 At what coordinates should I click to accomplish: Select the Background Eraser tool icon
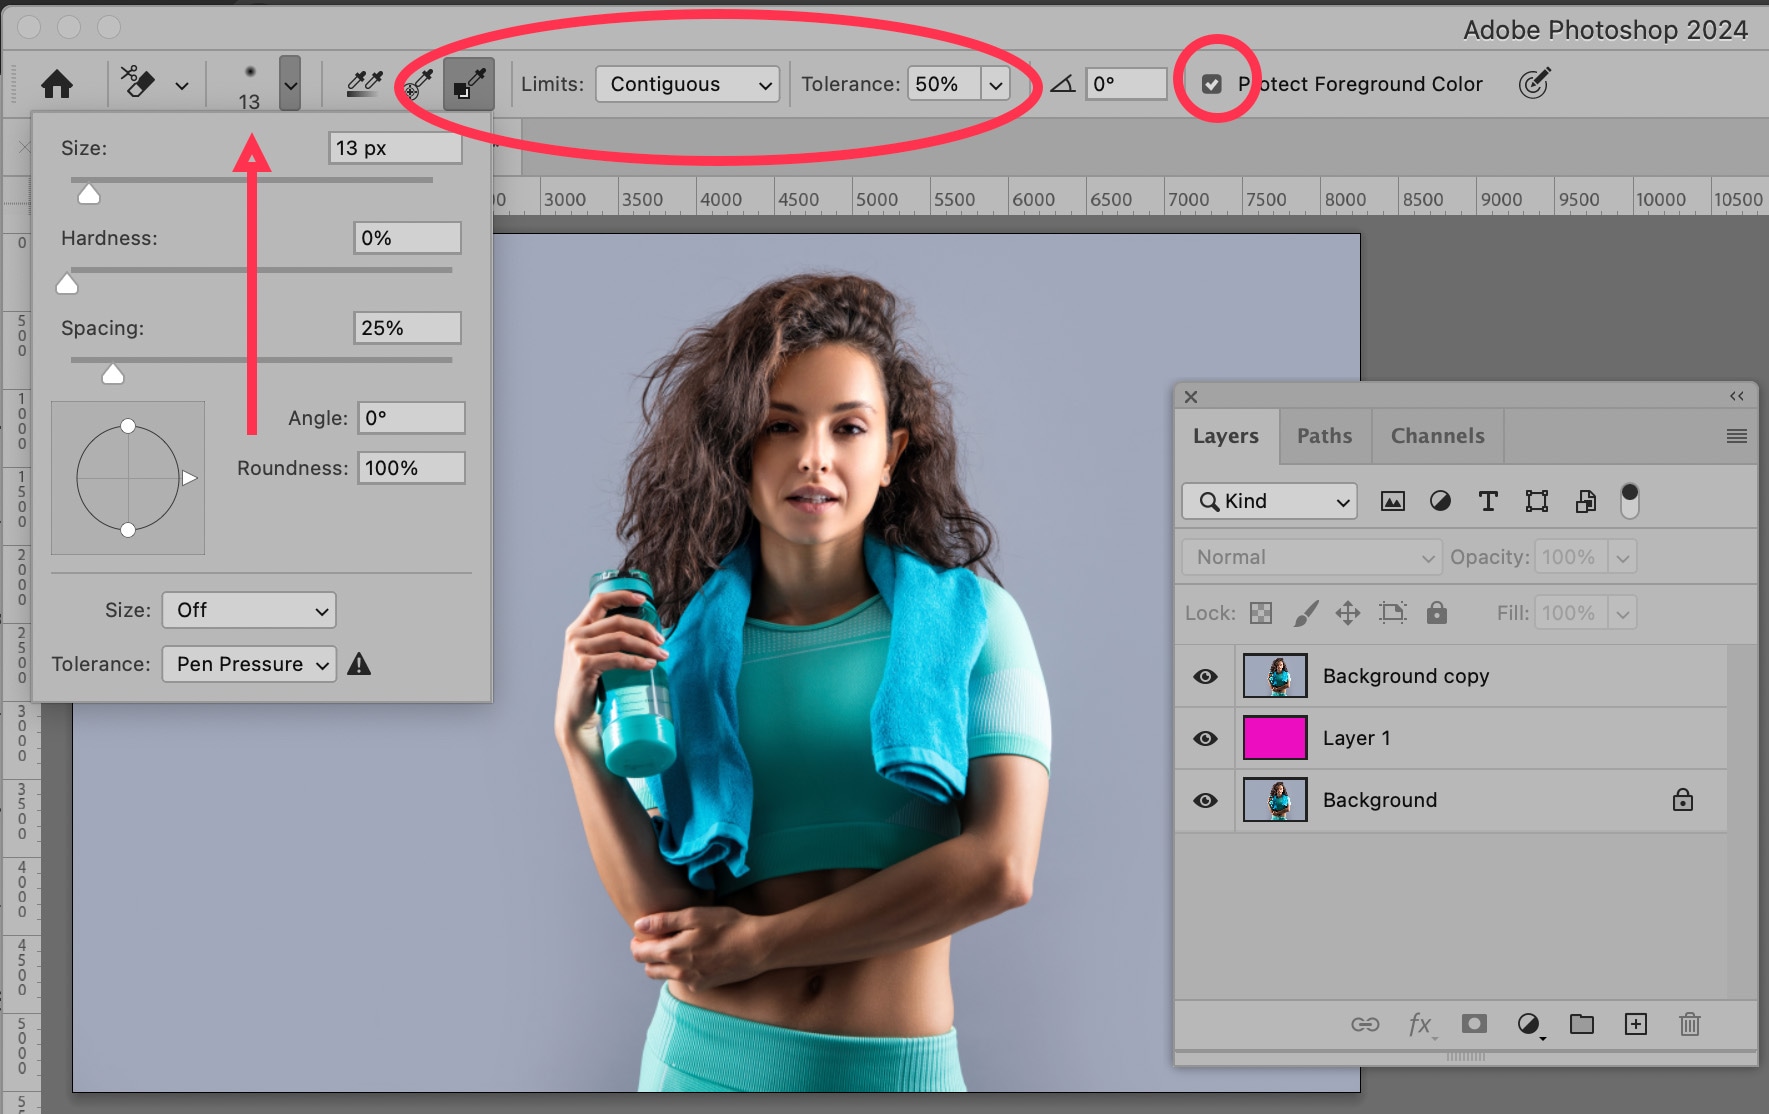pyautogui.click(x=138, y=83)
